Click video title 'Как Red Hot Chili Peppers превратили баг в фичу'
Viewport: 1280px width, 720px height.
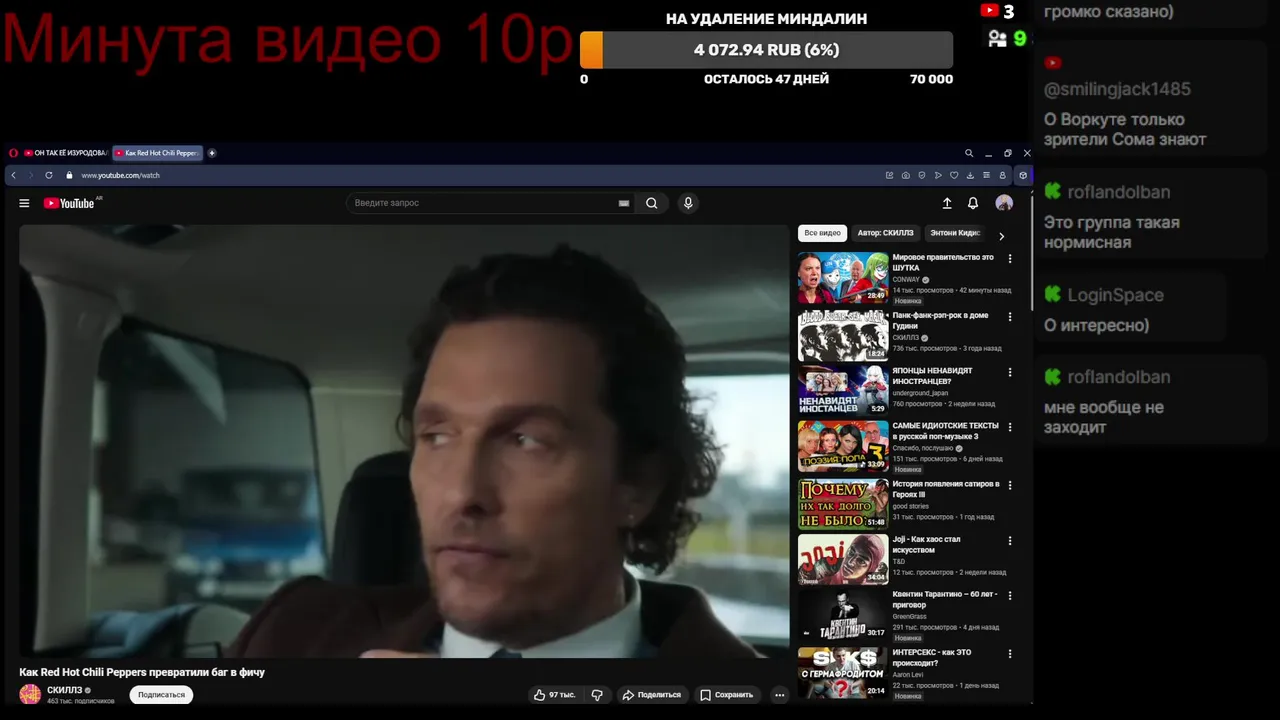pyautogui.click(x=142, y=672)
